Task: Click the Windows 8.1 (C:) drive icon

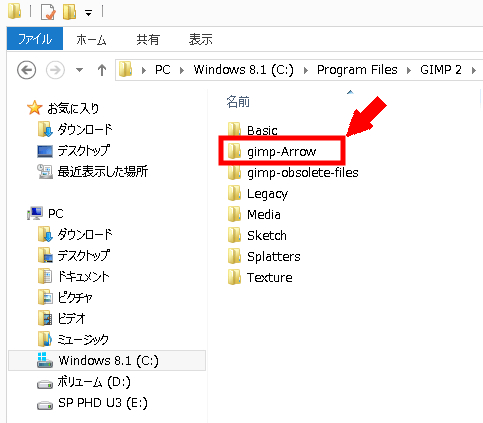Action: point(45,360)
